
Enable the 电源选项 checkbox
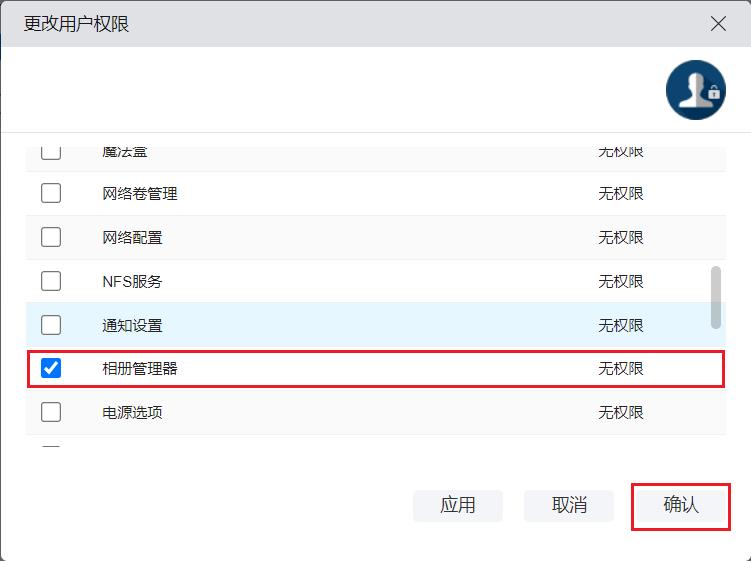pos(51,412)
